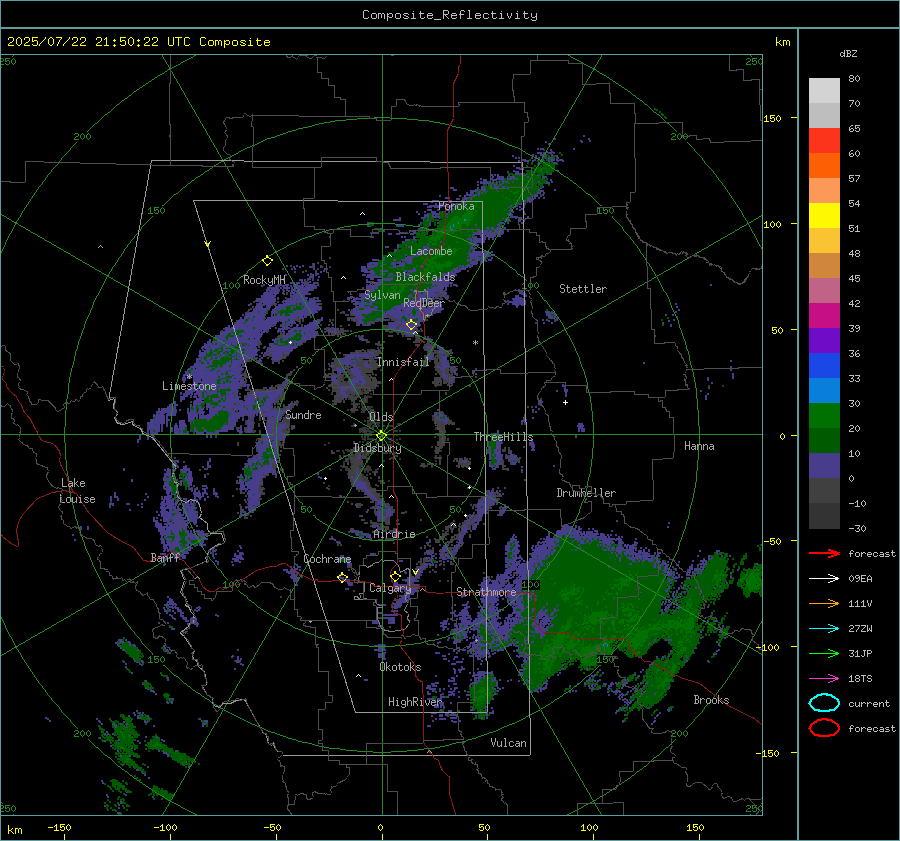Click the HighRiver label

coord(415,702)
